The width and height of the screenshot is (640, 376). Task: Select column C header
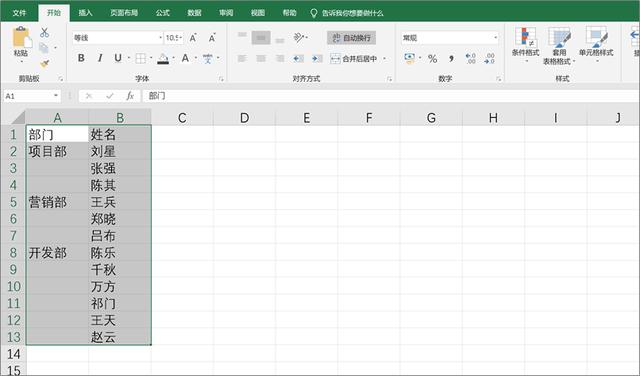(182, 118)
